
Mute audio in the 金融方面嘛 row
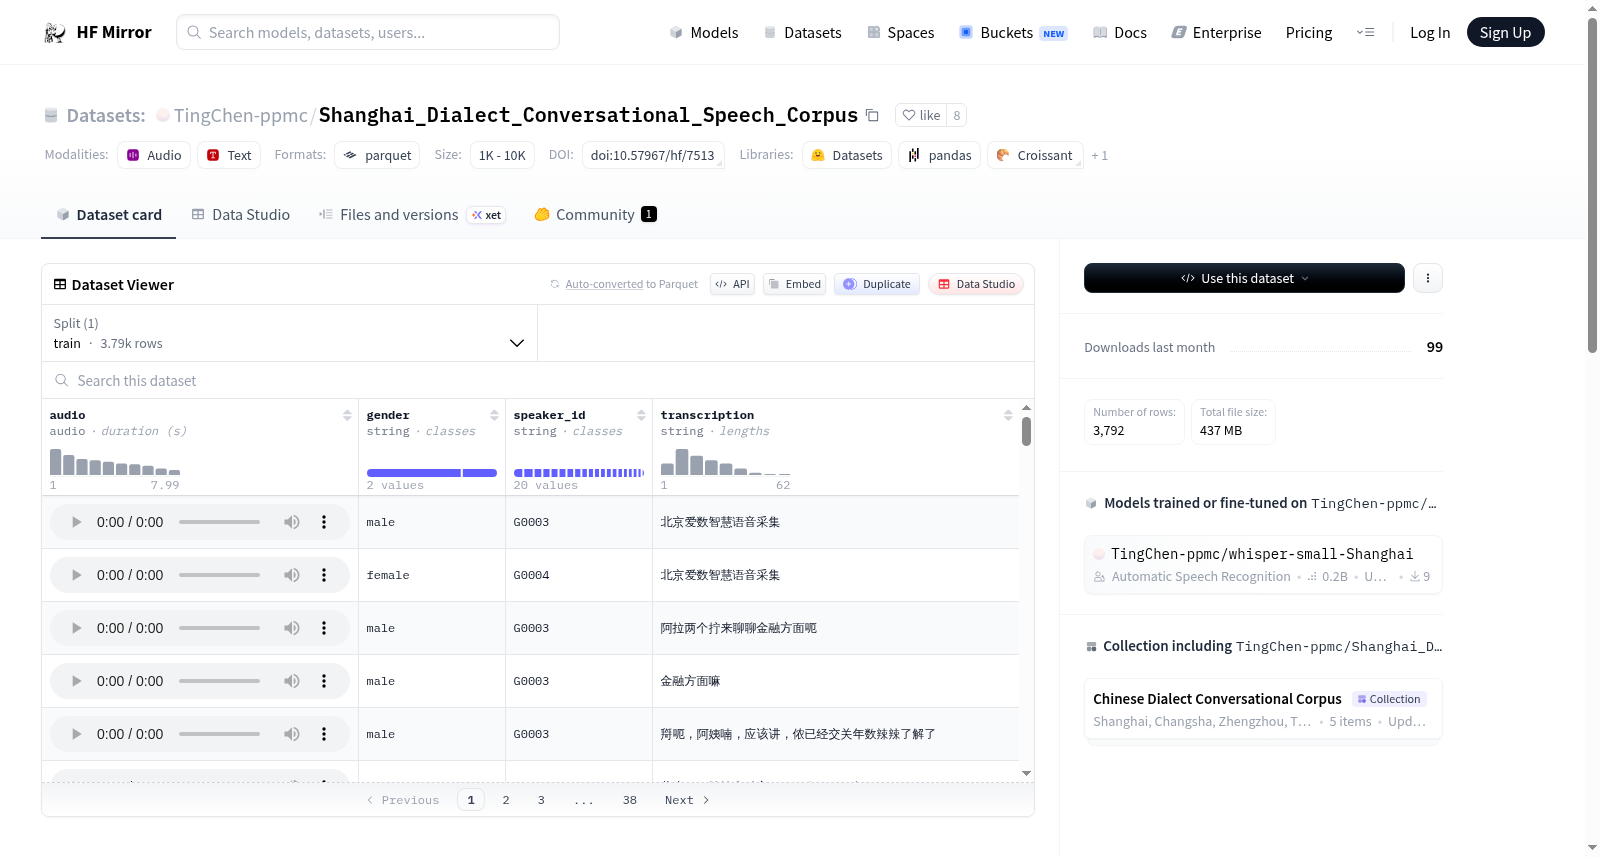pyautogui.click(x=292, y=681)
